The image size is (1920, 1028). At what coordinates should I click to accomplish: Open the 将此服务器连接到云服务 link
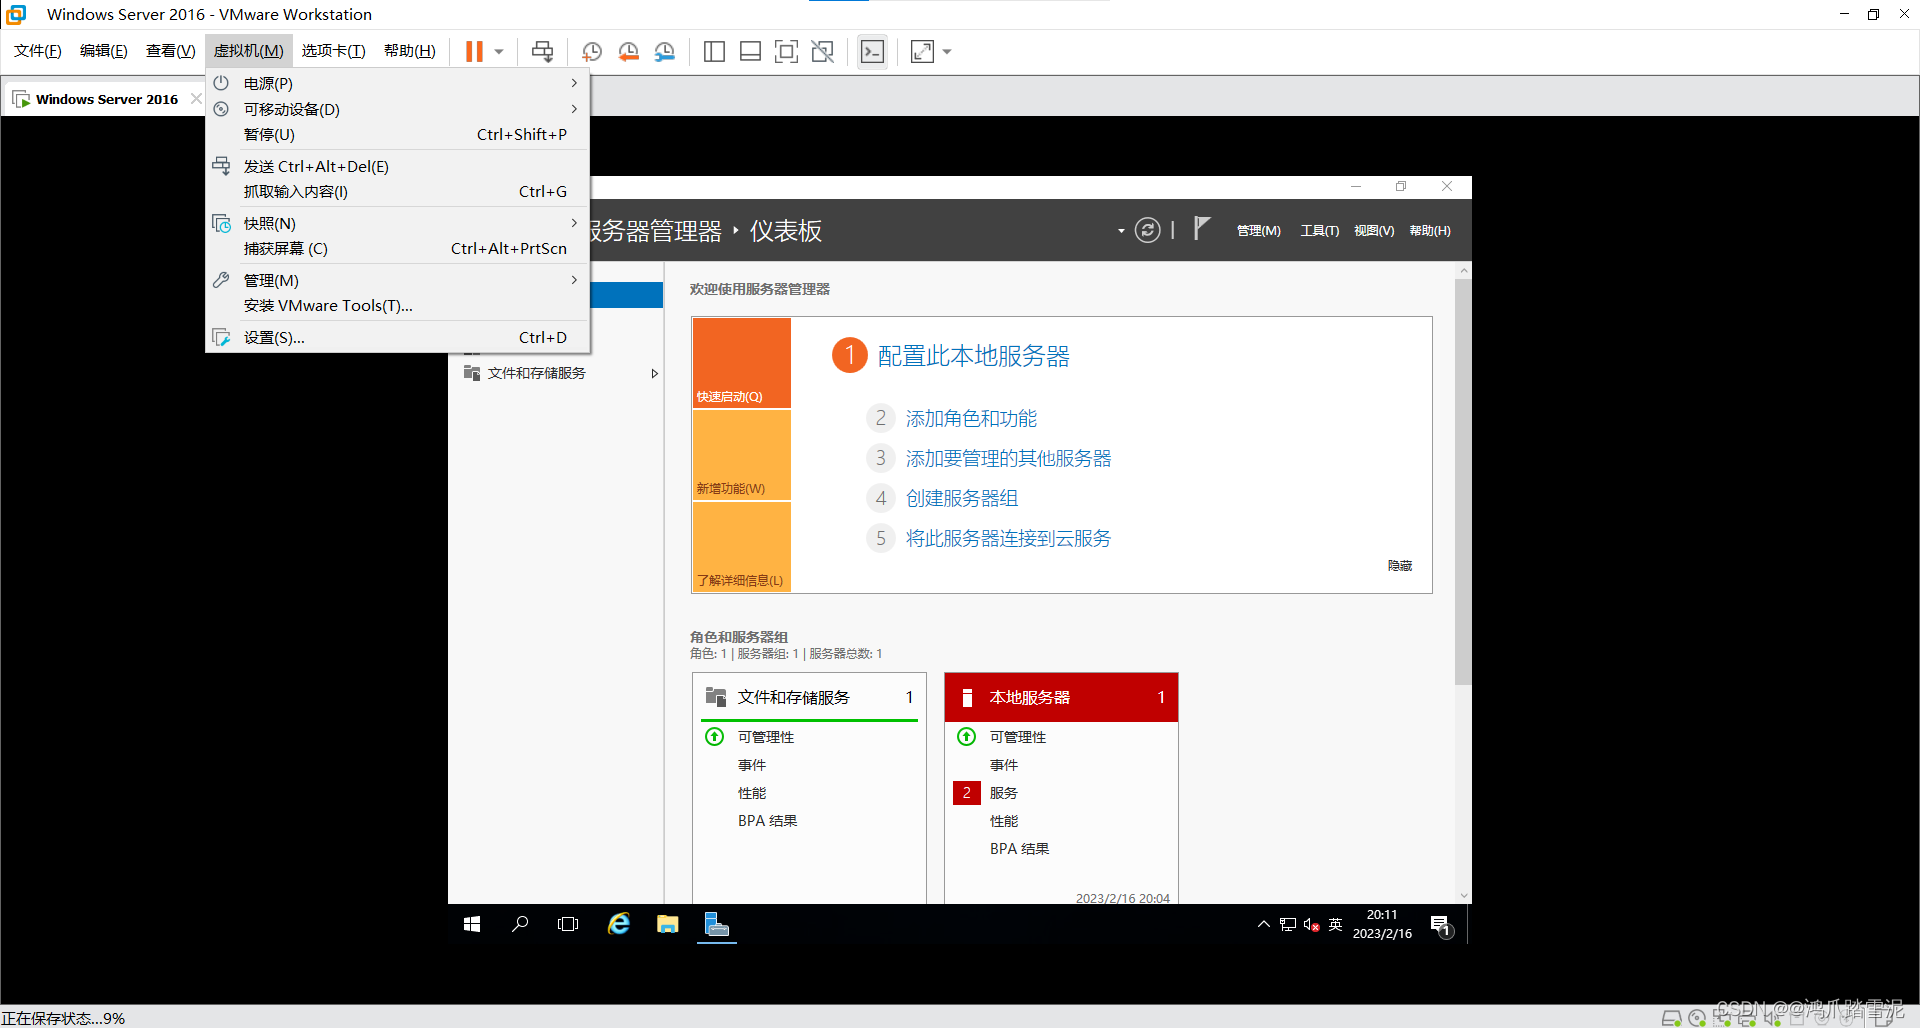tap(1008, 539)
